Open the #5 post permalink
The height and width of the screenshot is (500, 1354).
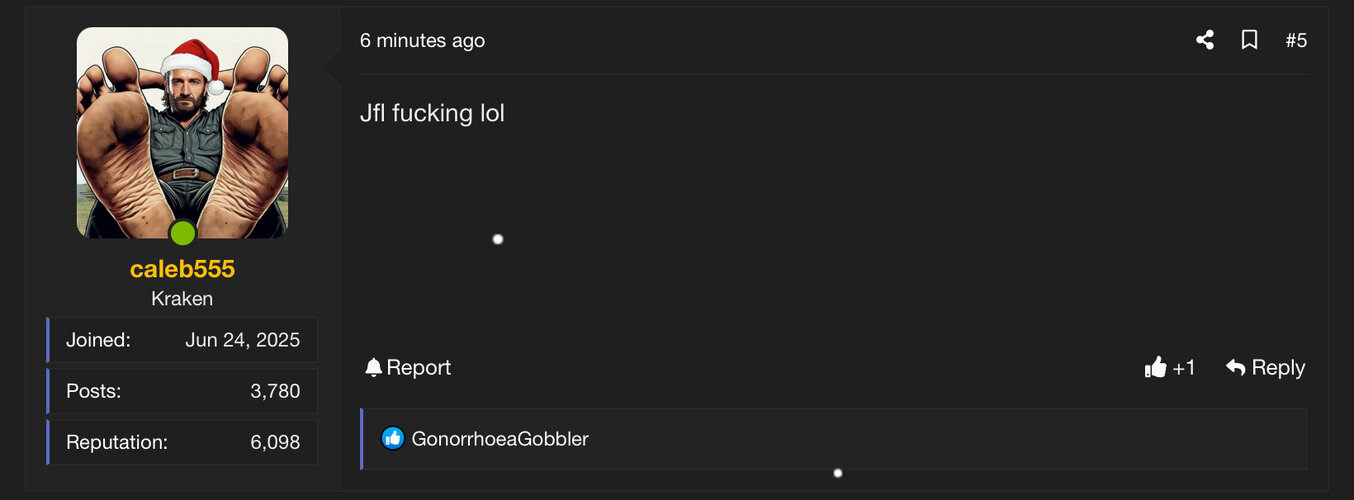[x=1296, y=40]
